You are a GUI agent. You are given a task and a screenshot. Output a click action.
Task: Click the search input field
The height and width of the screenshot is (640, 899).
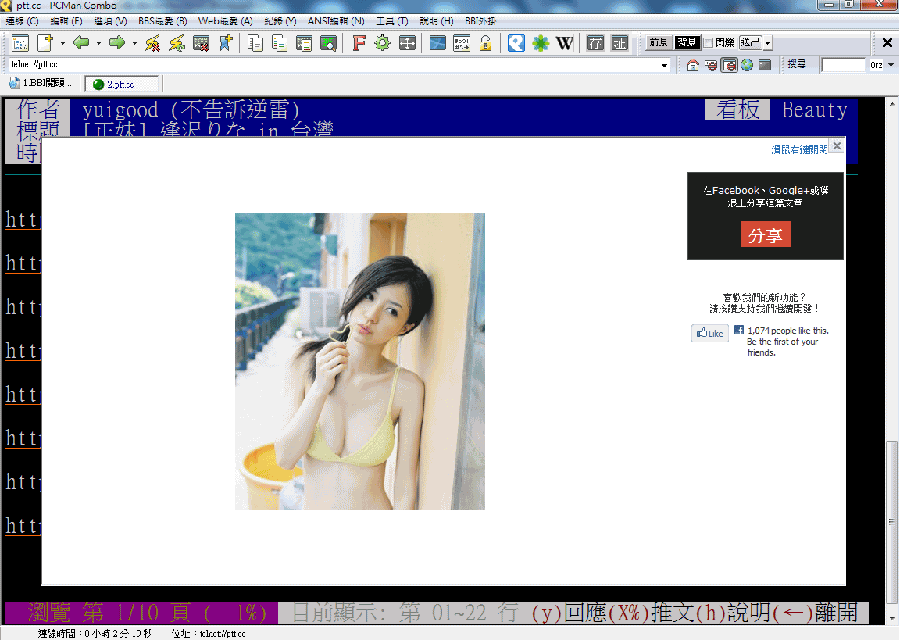[x=843, y=65]
